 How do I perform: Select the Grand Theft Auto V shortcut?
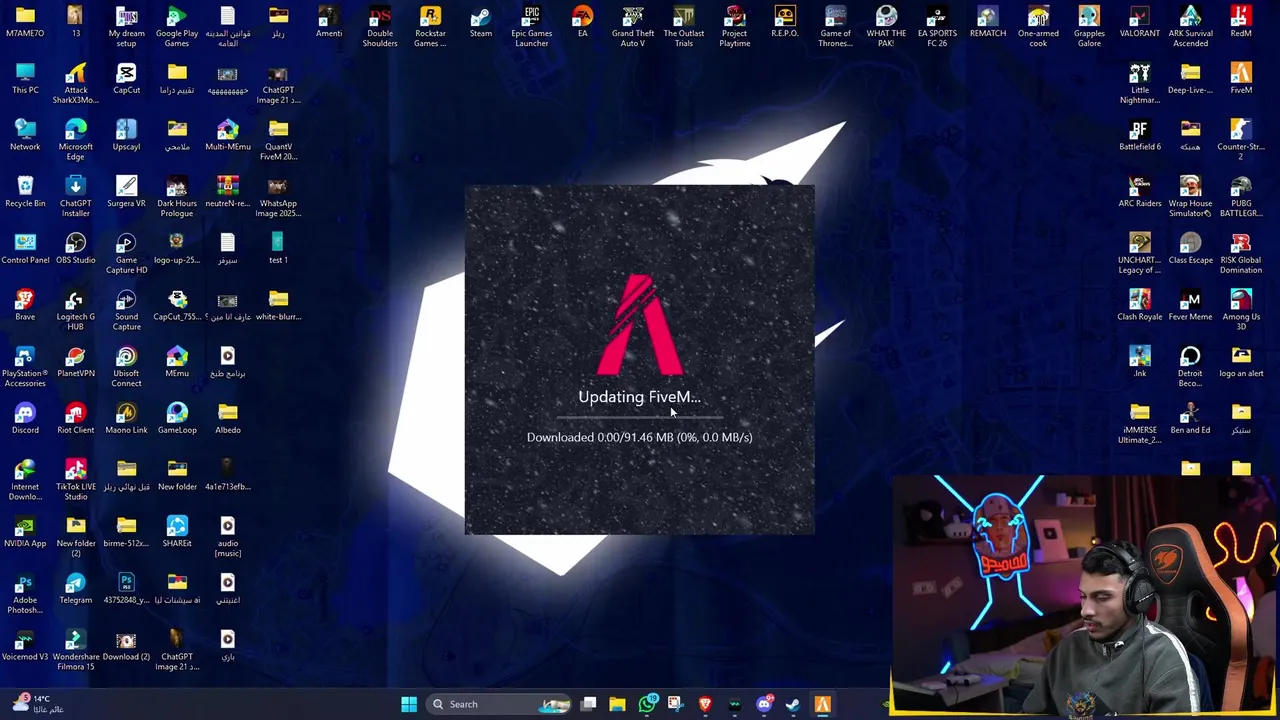tap(633, 26)
